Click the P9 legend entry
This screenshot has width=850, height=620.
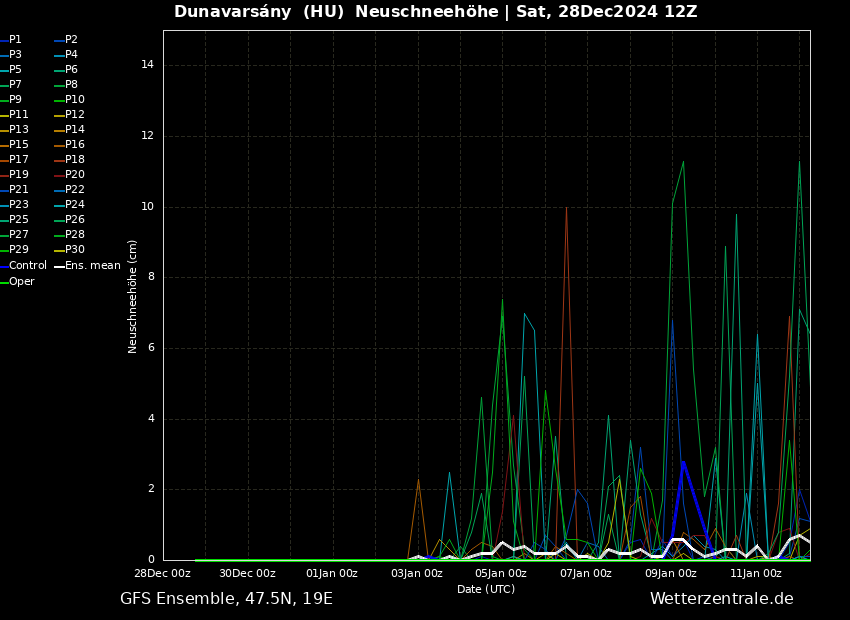coord(15,100)
